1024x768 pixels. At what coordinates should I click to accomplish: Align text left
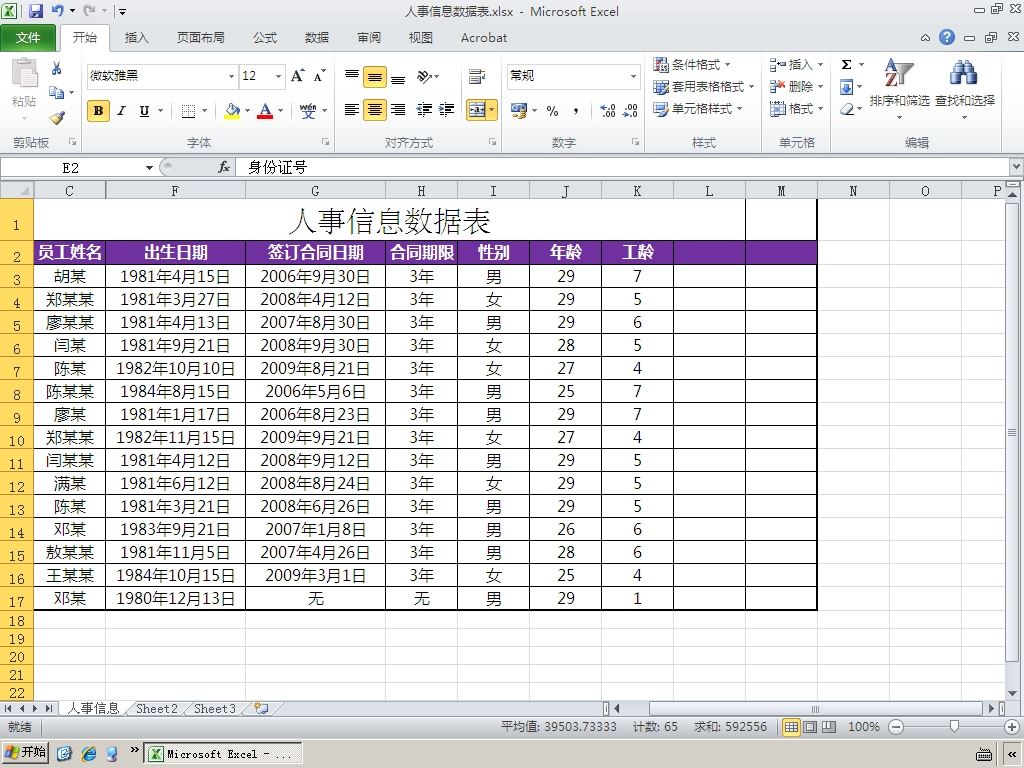pos(351,110)
